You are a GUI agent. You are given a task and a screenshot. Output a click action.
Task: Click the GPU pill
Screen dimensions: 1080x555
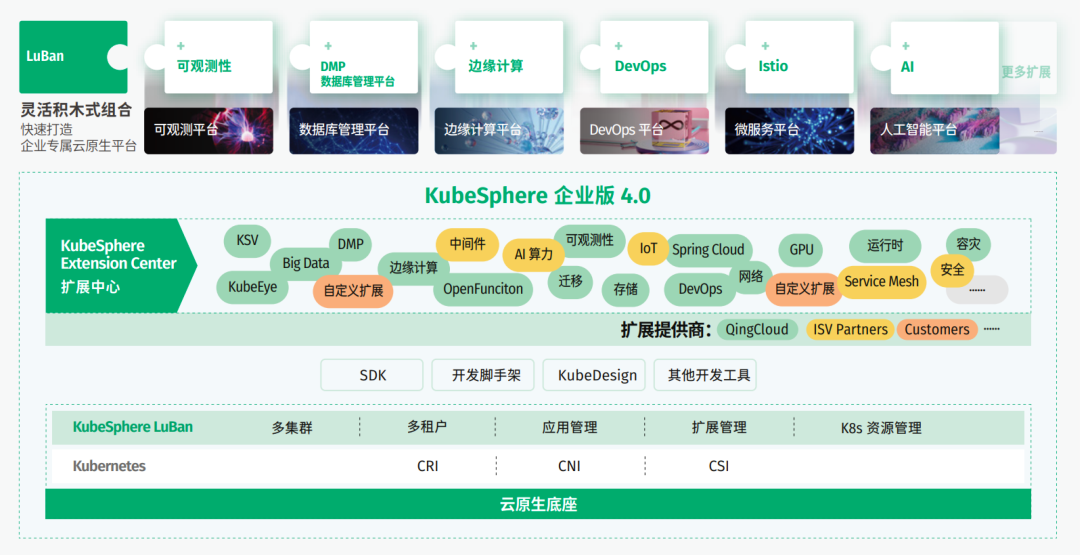coord(802,250)
